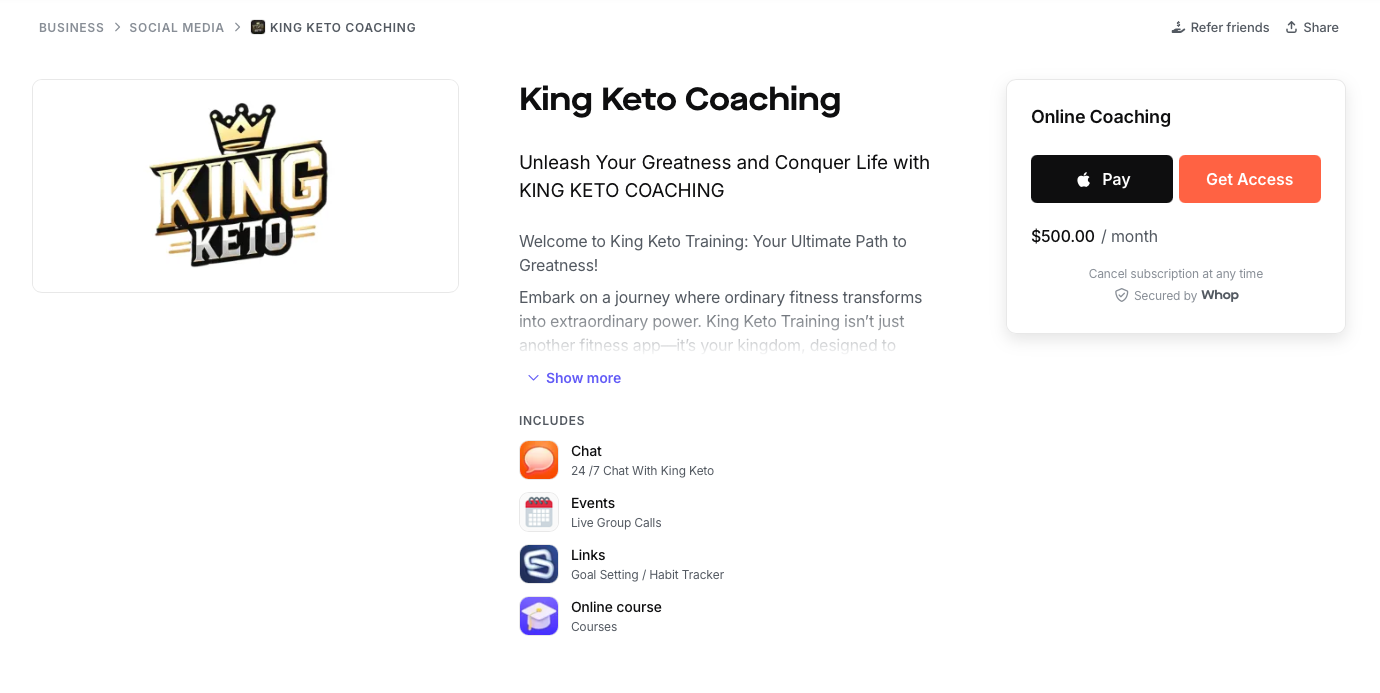Open the Online course graduation cap icon

(539, 616)
